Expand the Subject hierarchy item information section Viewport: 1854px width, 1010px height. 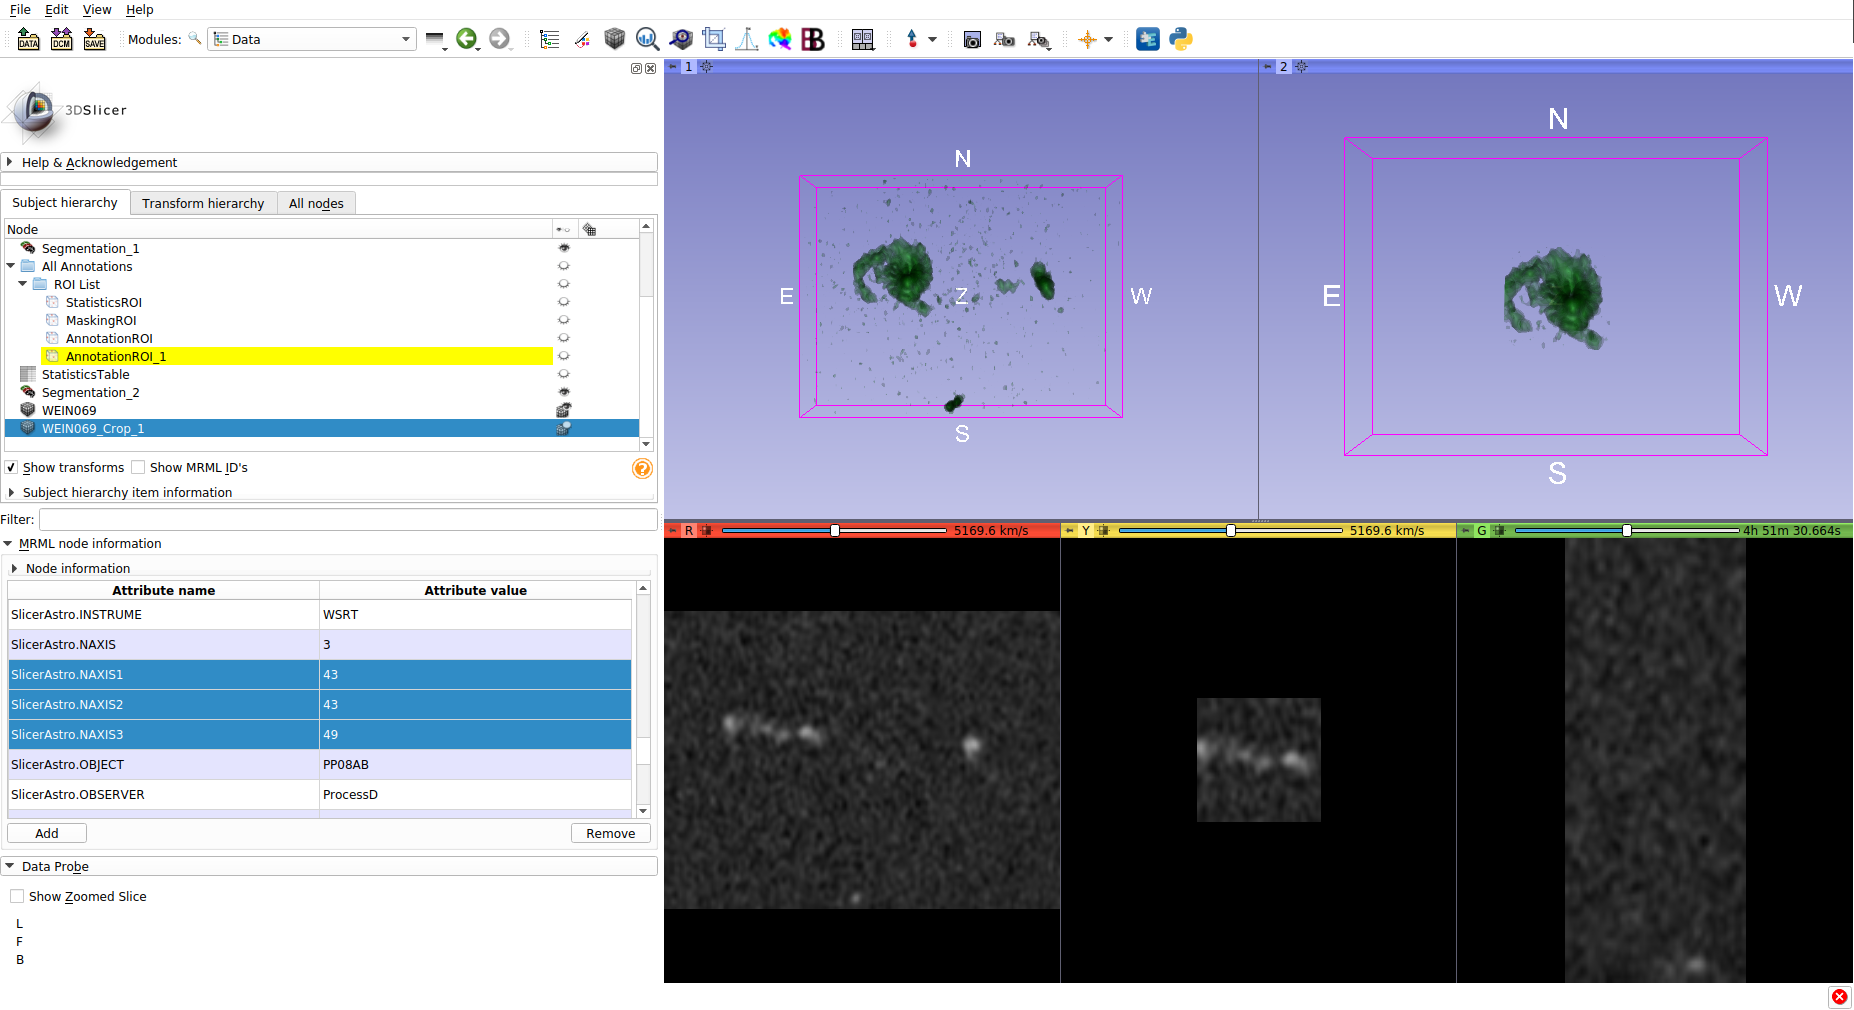pos(127,492)
